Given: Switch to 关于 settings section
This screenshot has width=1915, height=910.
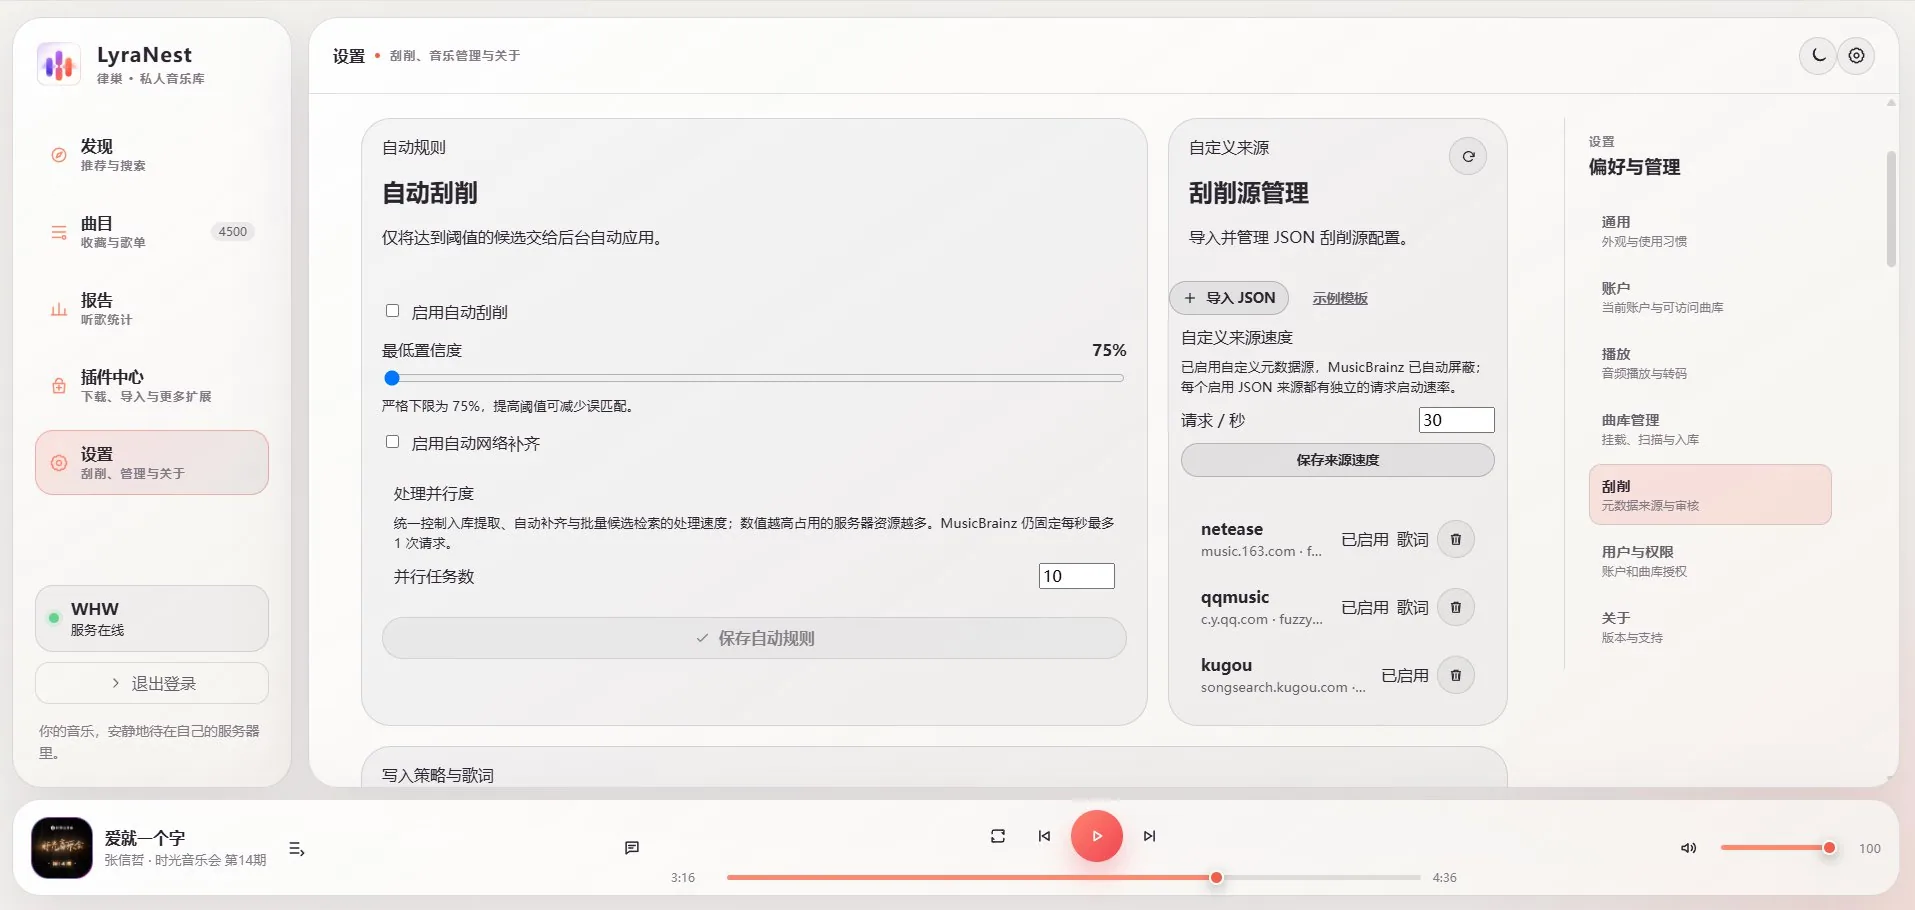Looking at the screenshot, I should click(1710, 627).
